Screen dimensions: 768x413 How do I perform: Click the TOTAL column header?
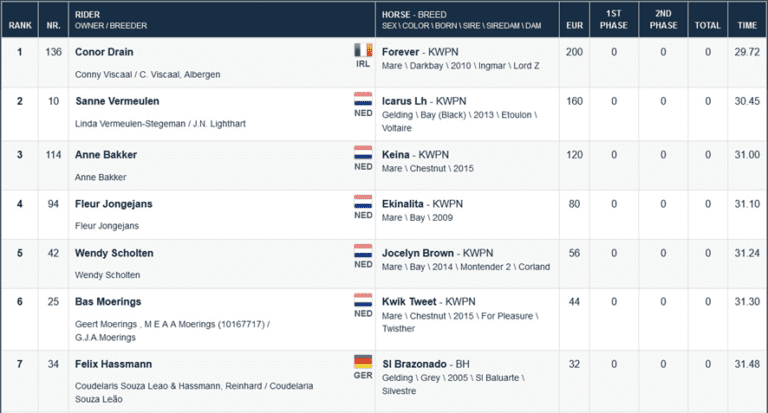pyautogui.click(x=707, y=25)
